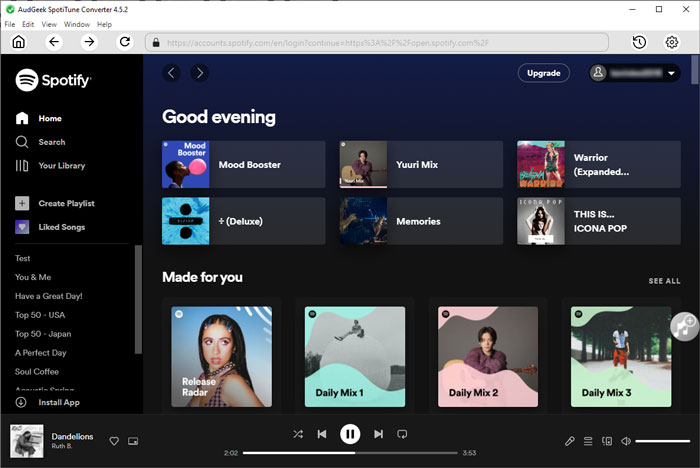Open the Window menu
Viewport: 700px width, 468px height.
[77, 24]
